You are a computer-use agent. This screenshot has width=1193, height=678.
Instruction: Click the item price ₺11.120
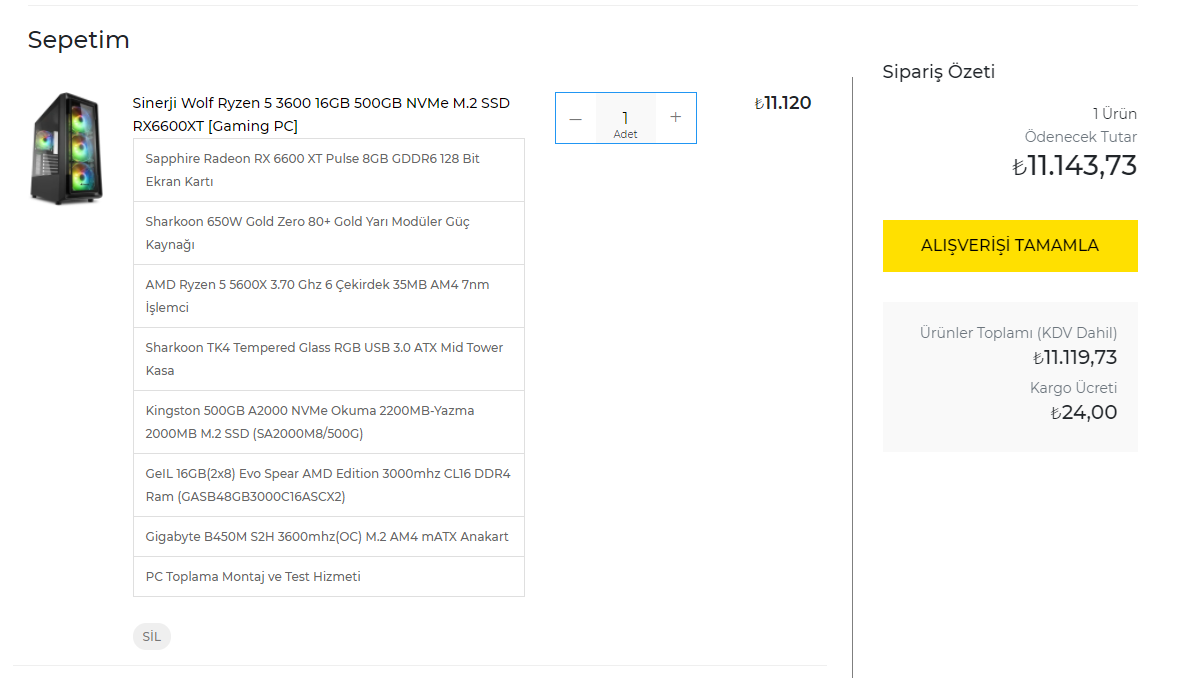coord(782,103)
